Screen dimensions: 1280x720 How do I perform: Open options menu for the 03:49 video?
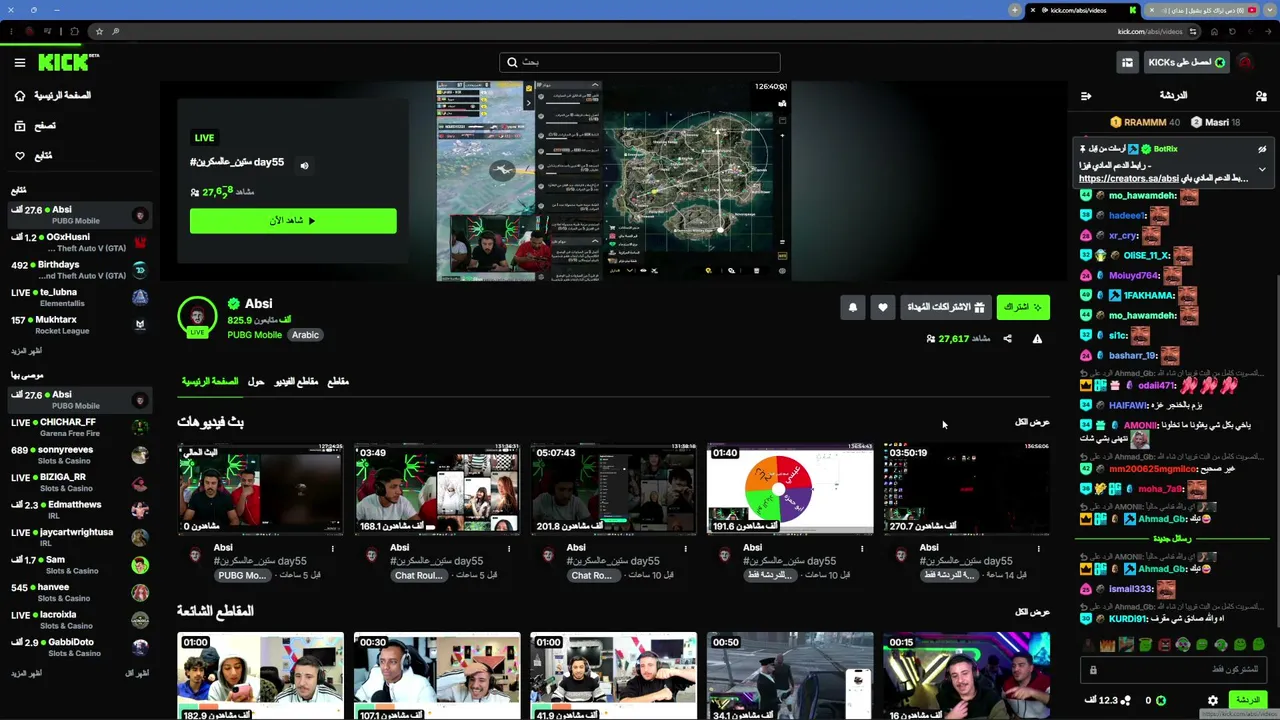click(x=509, y=548)
